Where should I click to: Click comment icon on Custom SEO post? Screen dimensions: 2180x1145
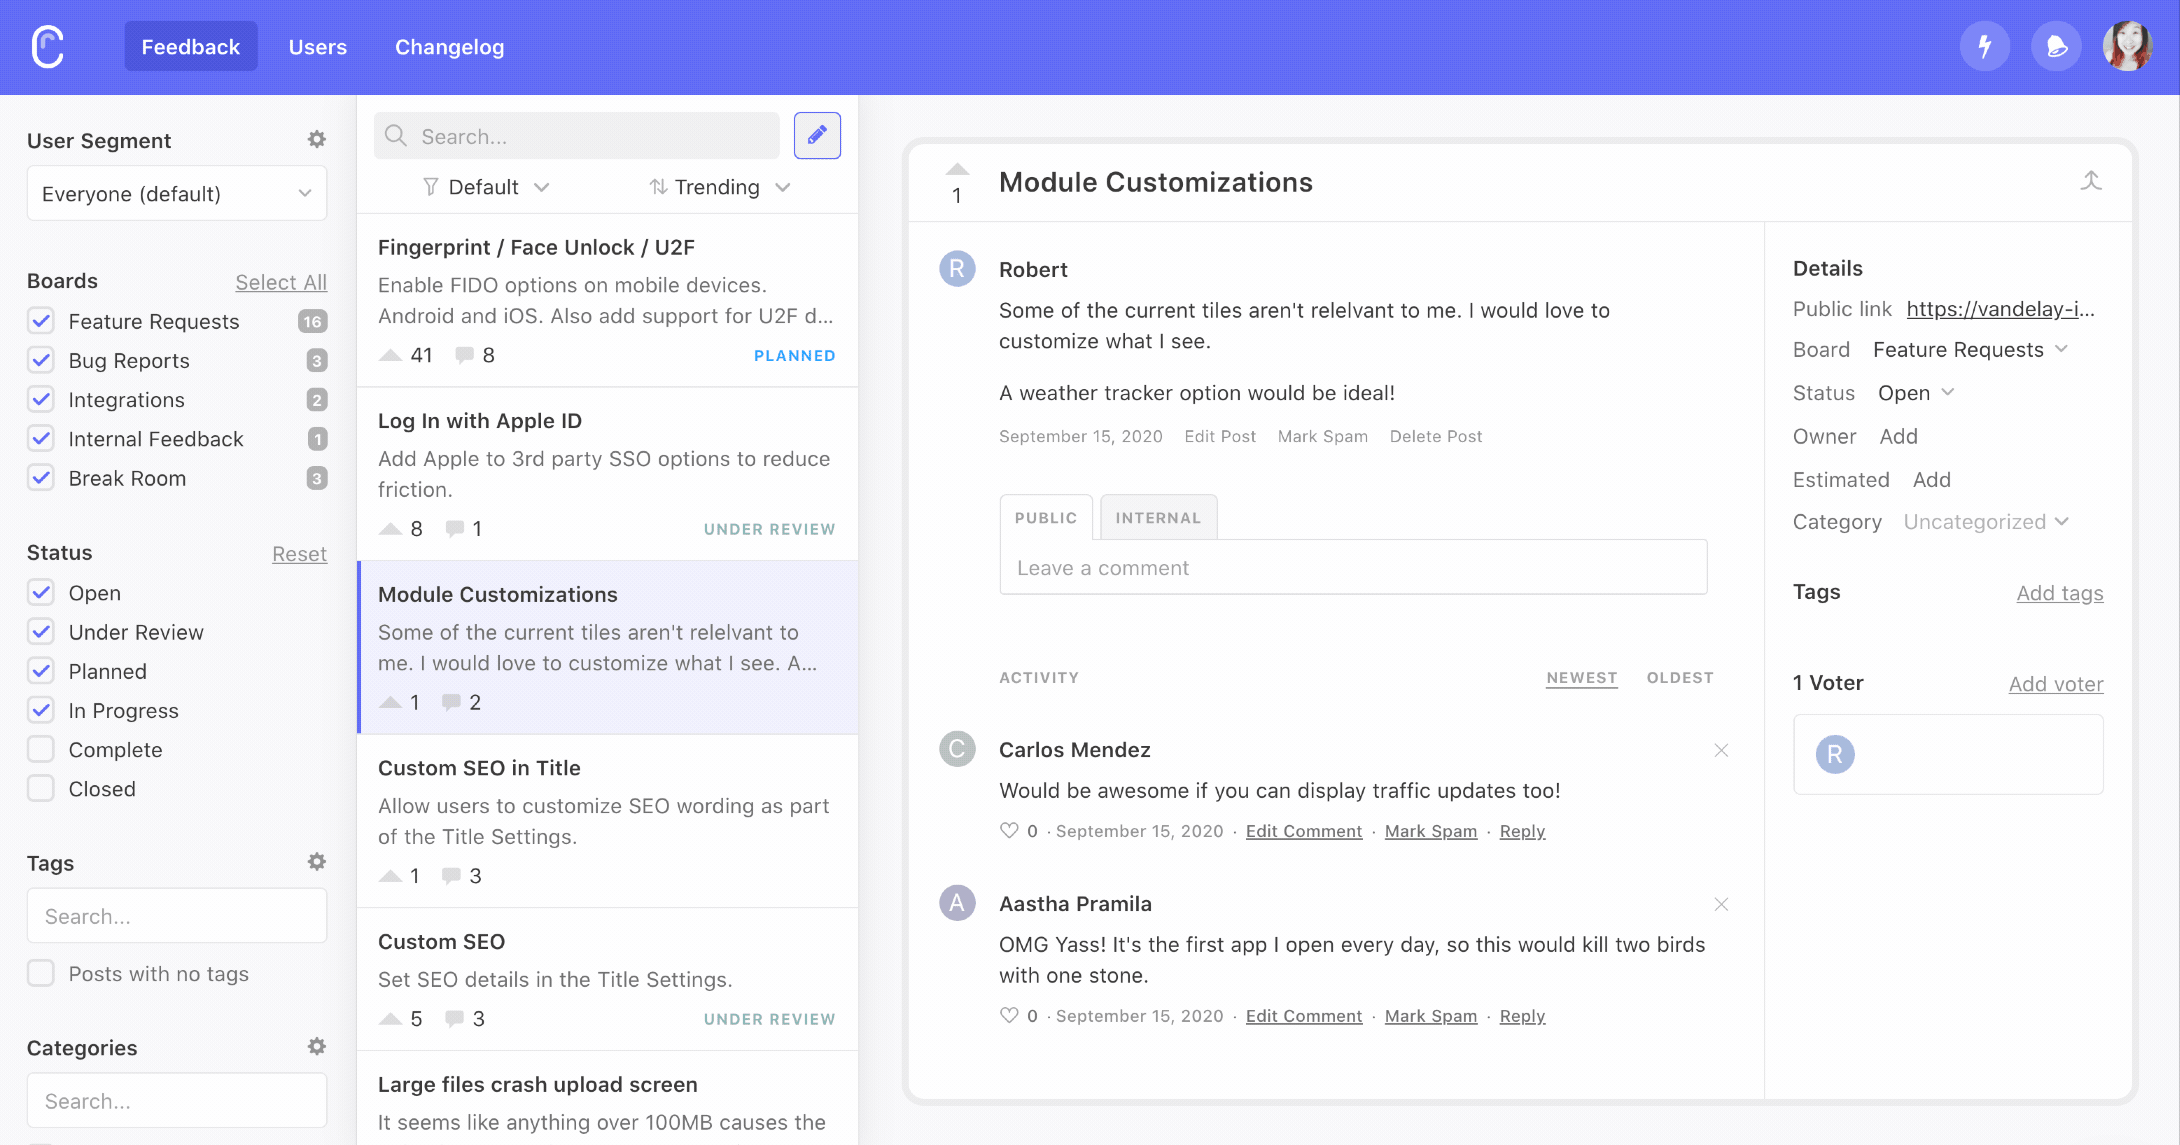pyautogui.click(x=454, y=1019)
